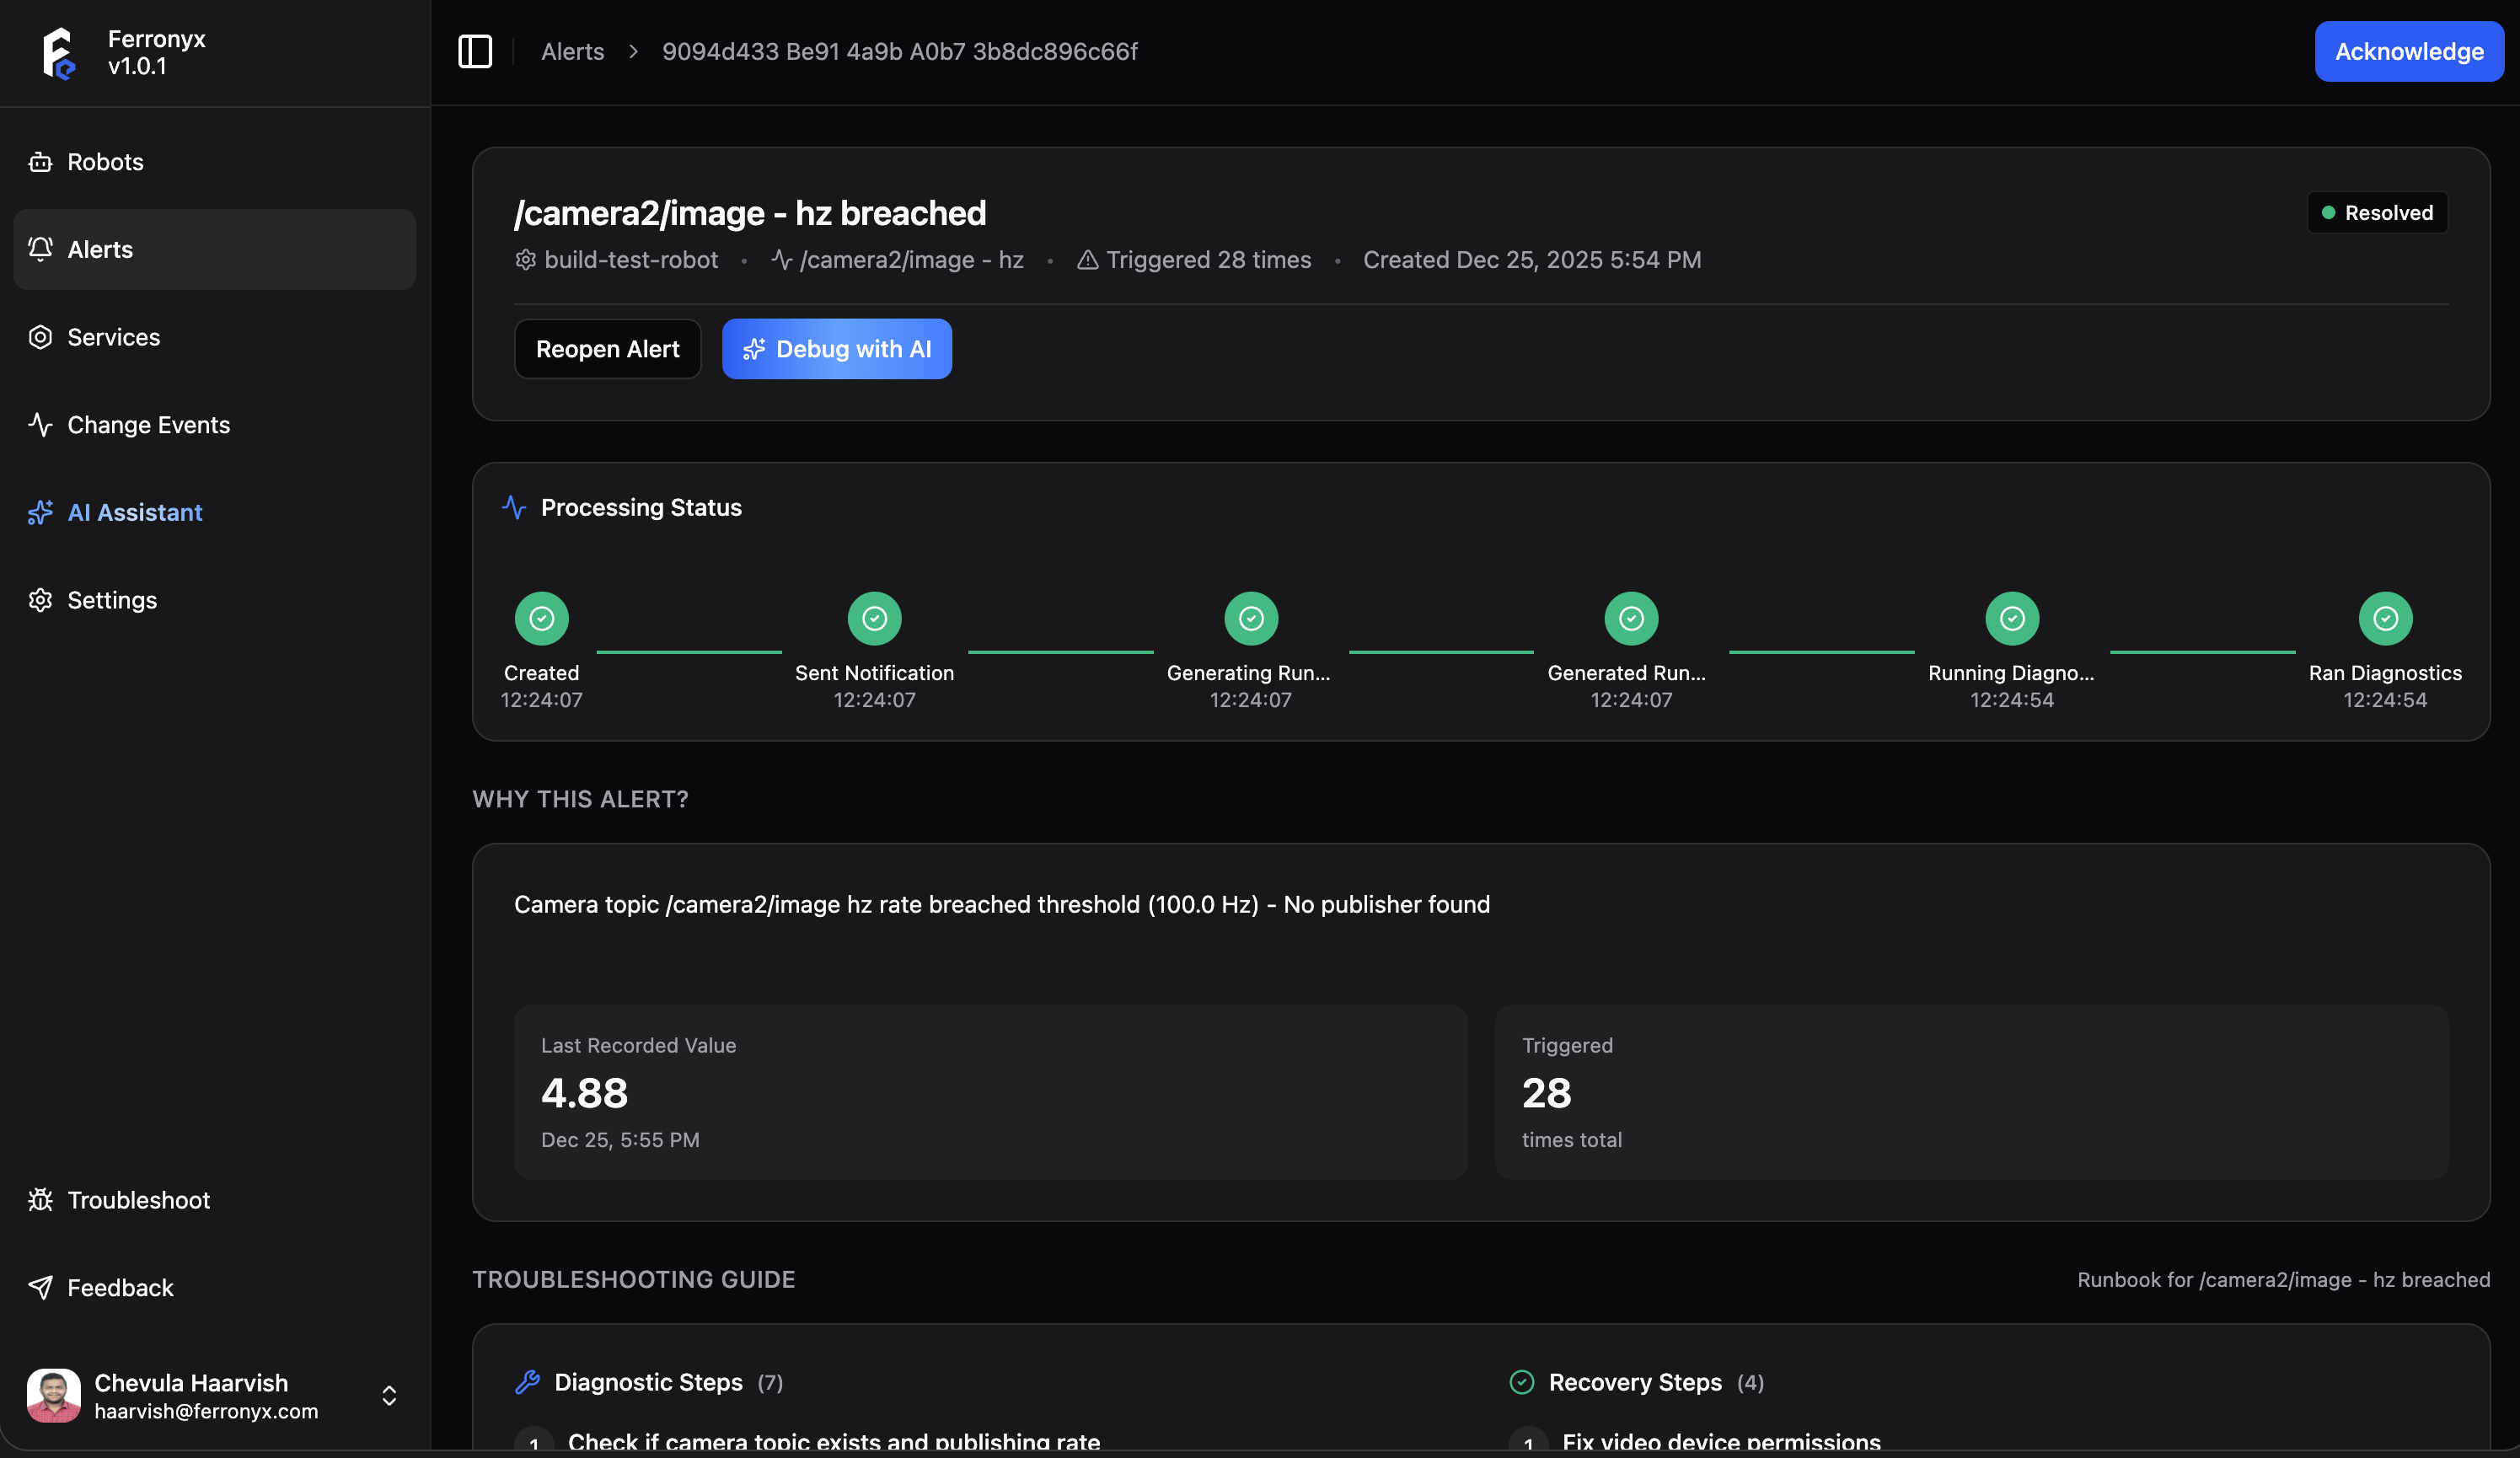
Task: Expand the Diagnostic Steps section header
Action: coord(648,1382)
